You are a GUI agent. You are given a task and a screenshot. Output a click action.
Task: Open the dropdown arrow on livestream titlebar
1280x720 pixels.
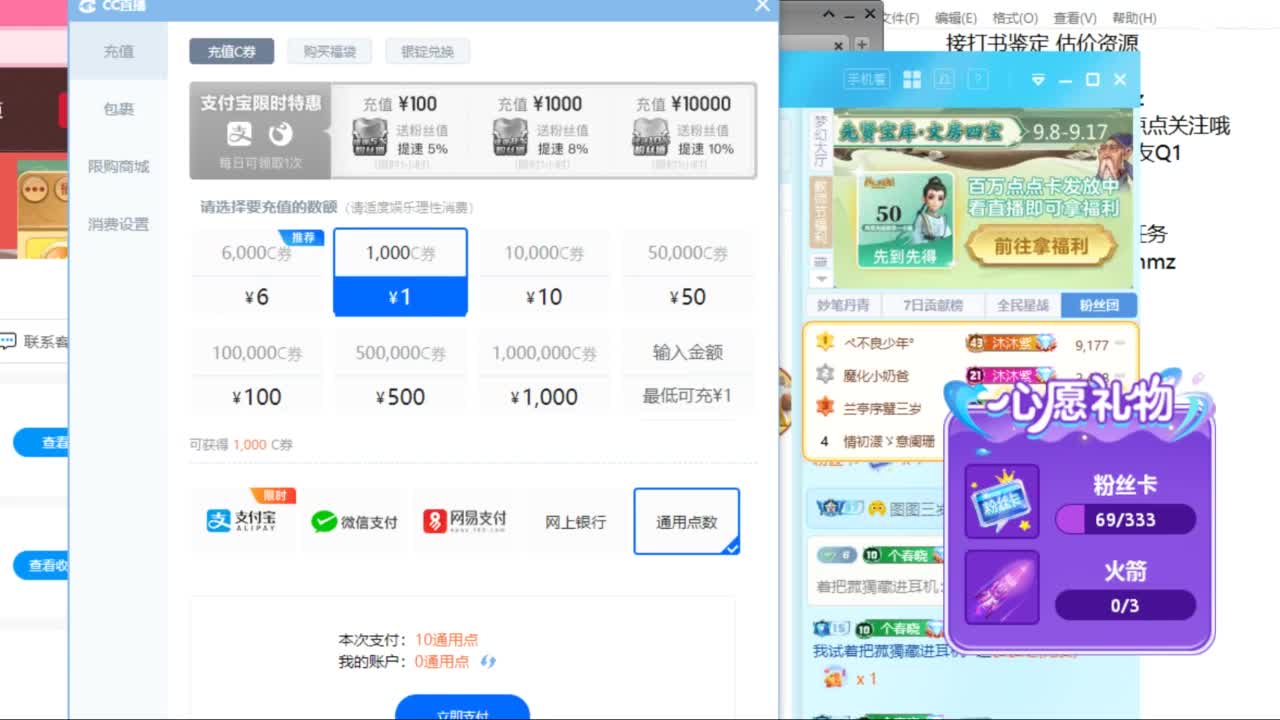[x=1038, y=79]
